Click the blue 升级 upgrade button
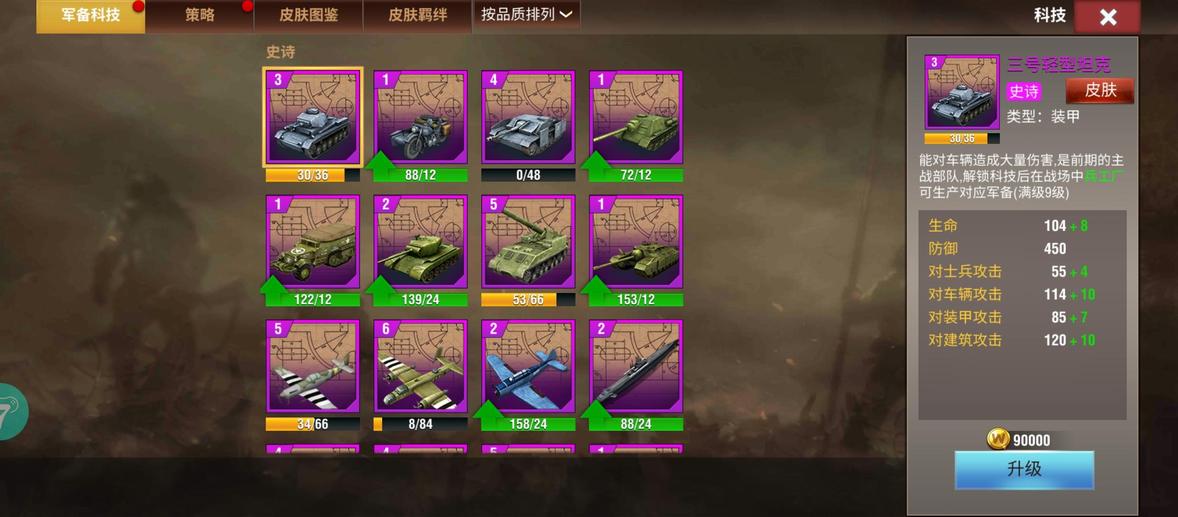Screen dimensions: 1178x517 pyautogui.click(x=1024, y=470)
